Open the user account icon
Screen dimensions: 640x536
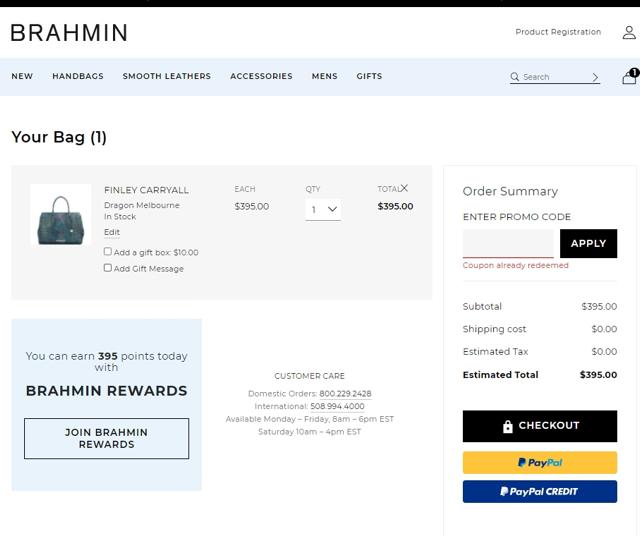tap(629, 32)
